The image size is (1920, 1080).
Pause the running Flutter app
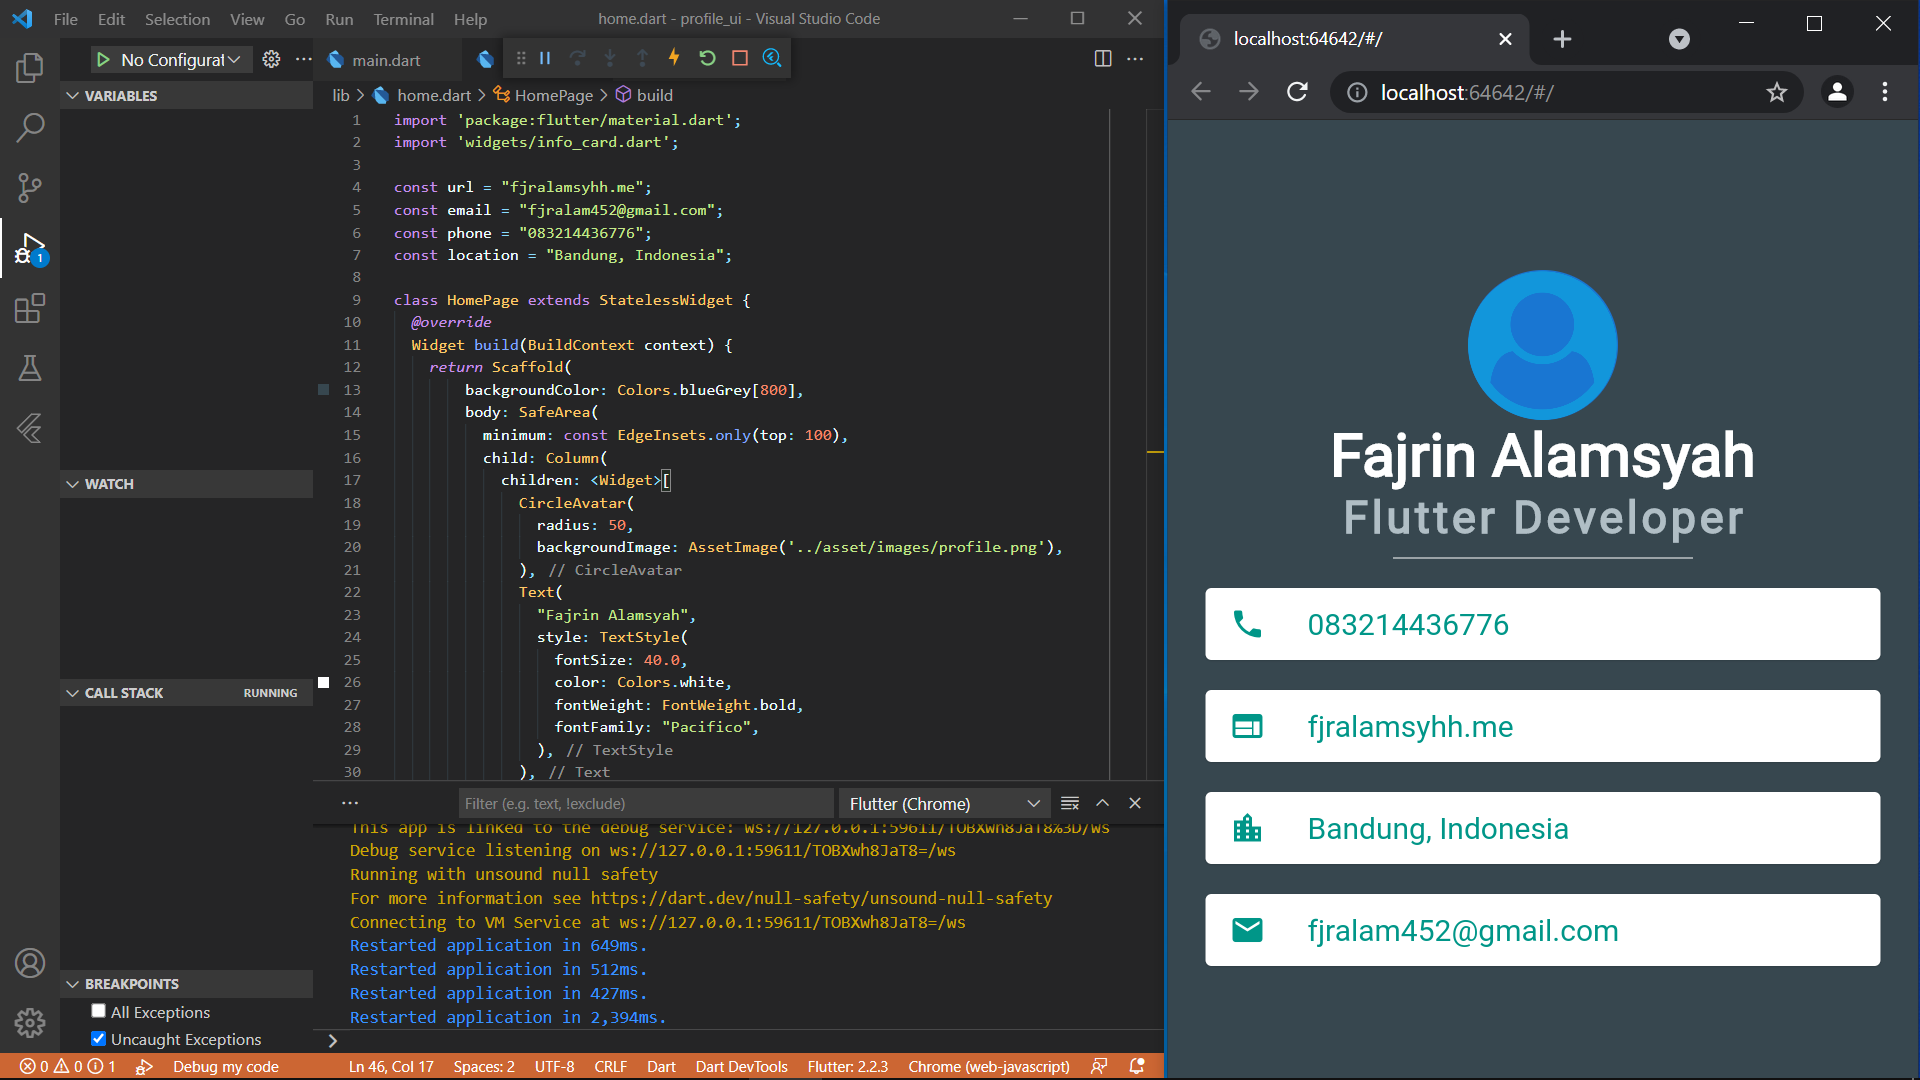pyautogui.click(x=545, y=58)
